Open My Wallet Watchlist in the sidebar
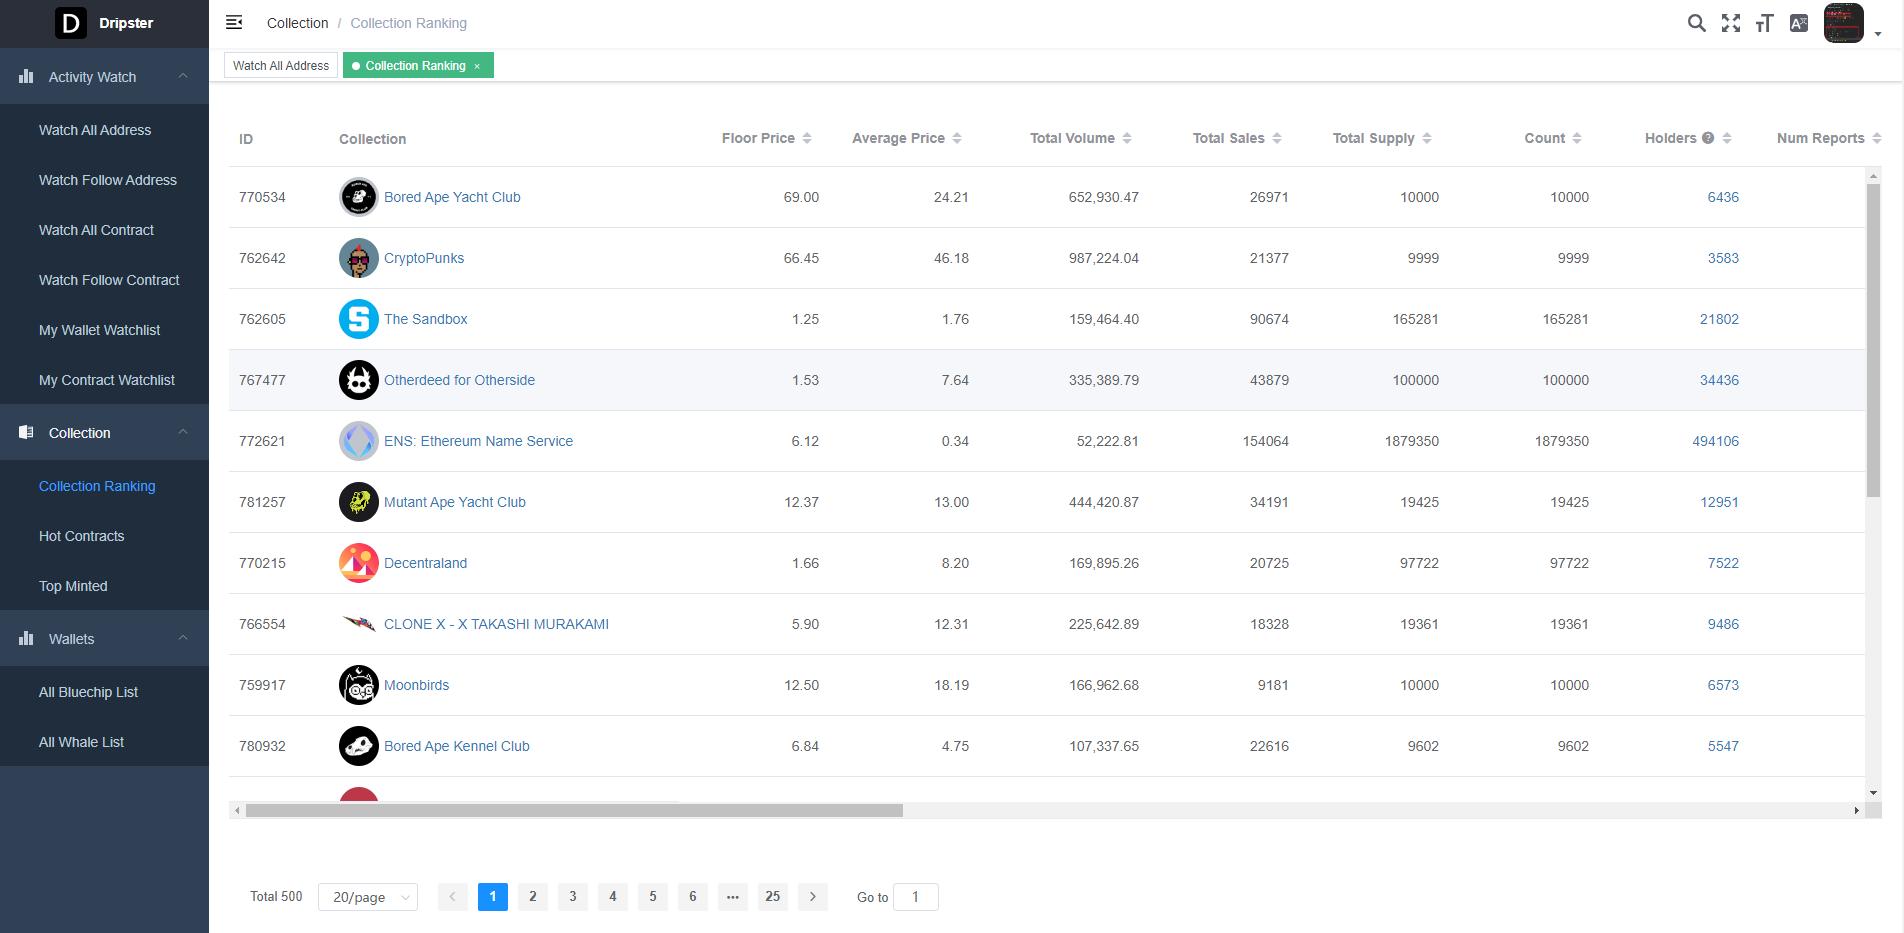The height and width of the screenshot is (933, 1904). pos(99,330)
